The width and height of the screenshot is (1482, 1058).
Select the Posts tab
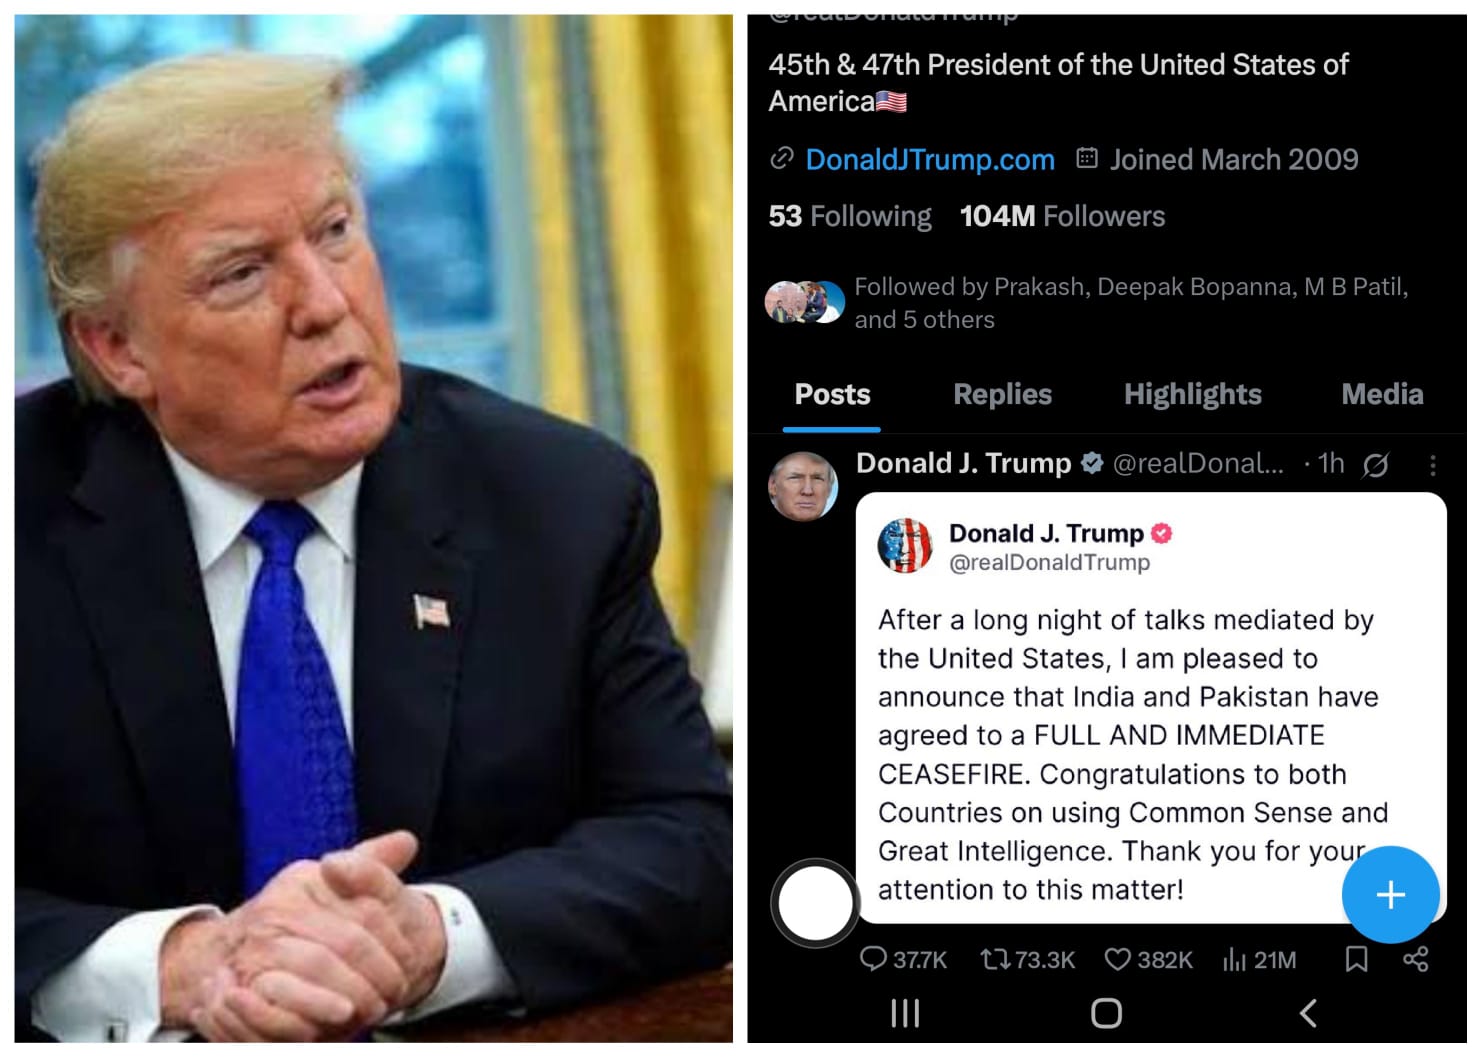point(832,394)
